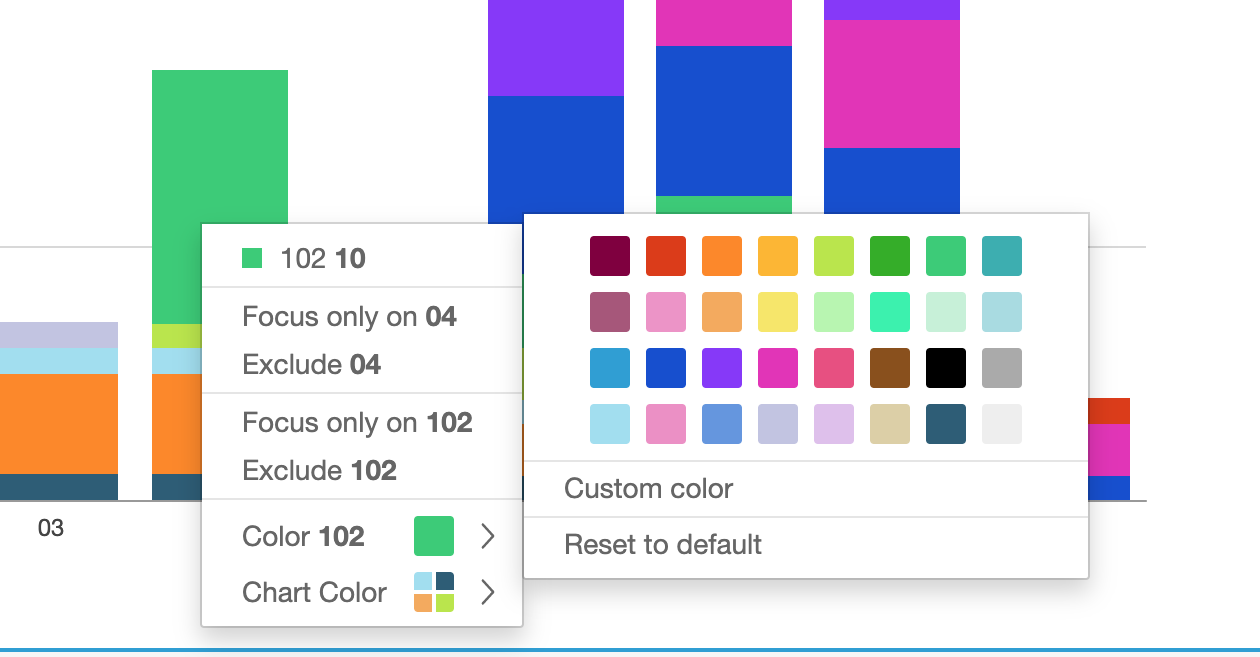Select the teal swatch in top row
Image resolution: width=1260 pixels, height=657 pixels.
click(1002, 256)
